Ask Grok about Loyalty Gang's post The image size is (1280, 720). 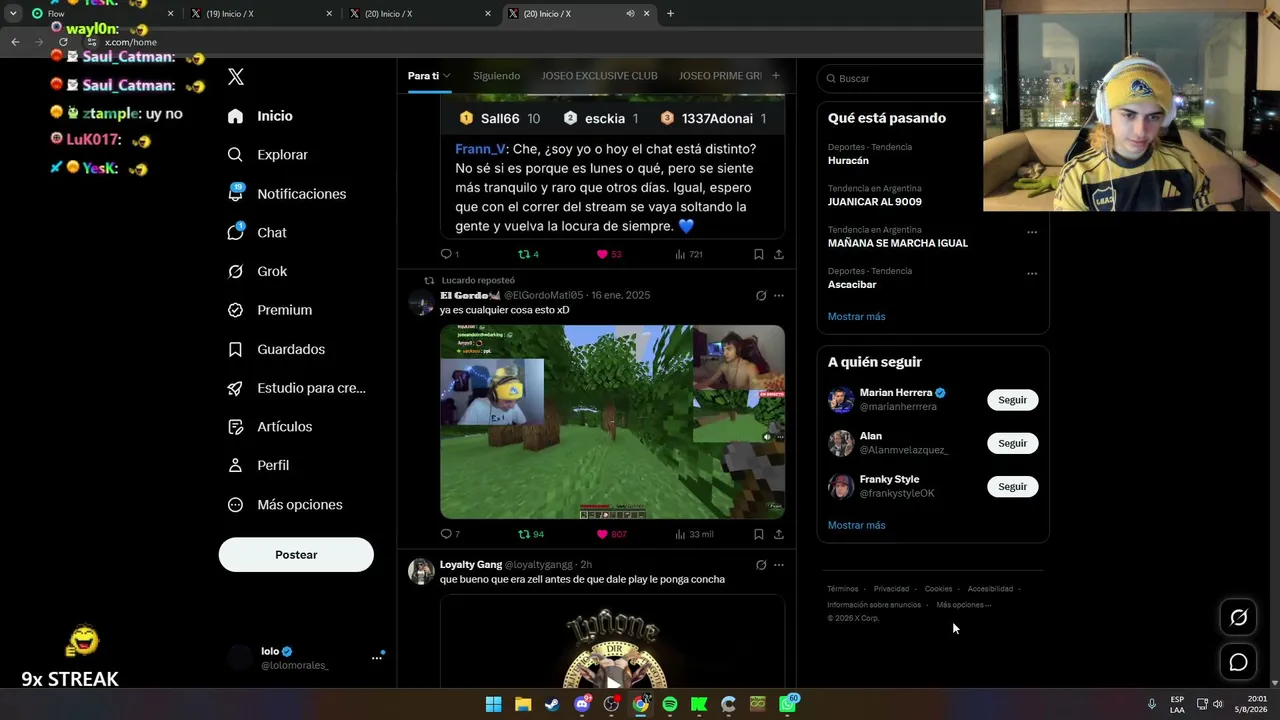point(761,565)
